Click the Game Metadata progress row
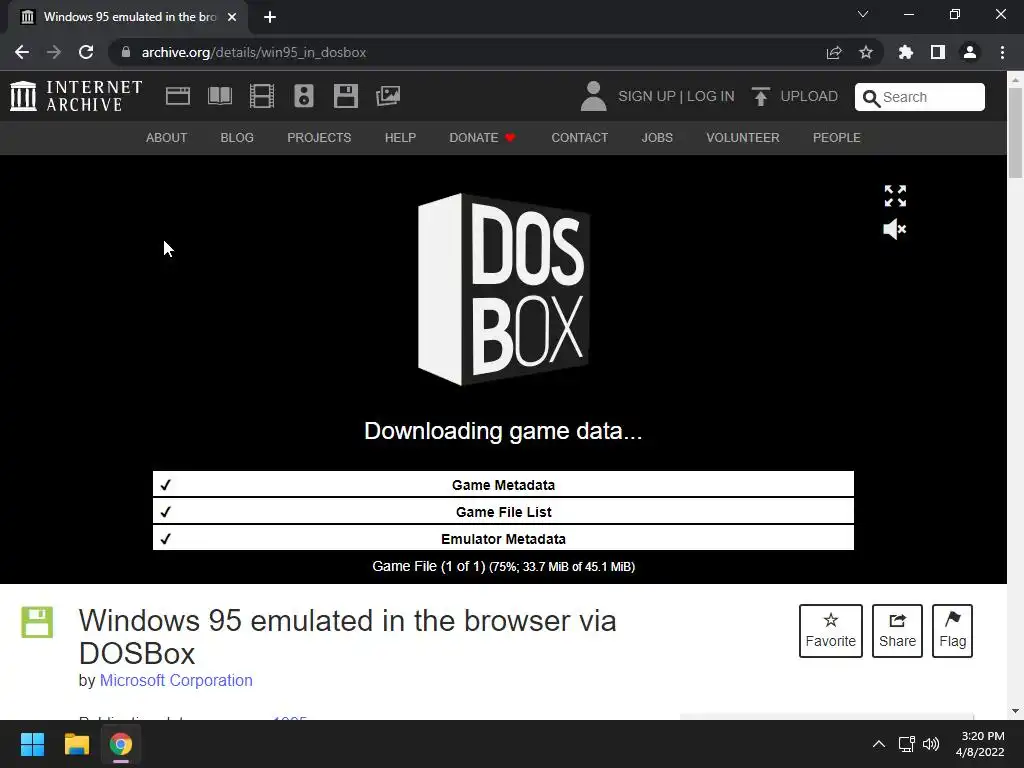The height and width of the screenshot is (768, 1024). pyautogui.click(x=503, y=485)
